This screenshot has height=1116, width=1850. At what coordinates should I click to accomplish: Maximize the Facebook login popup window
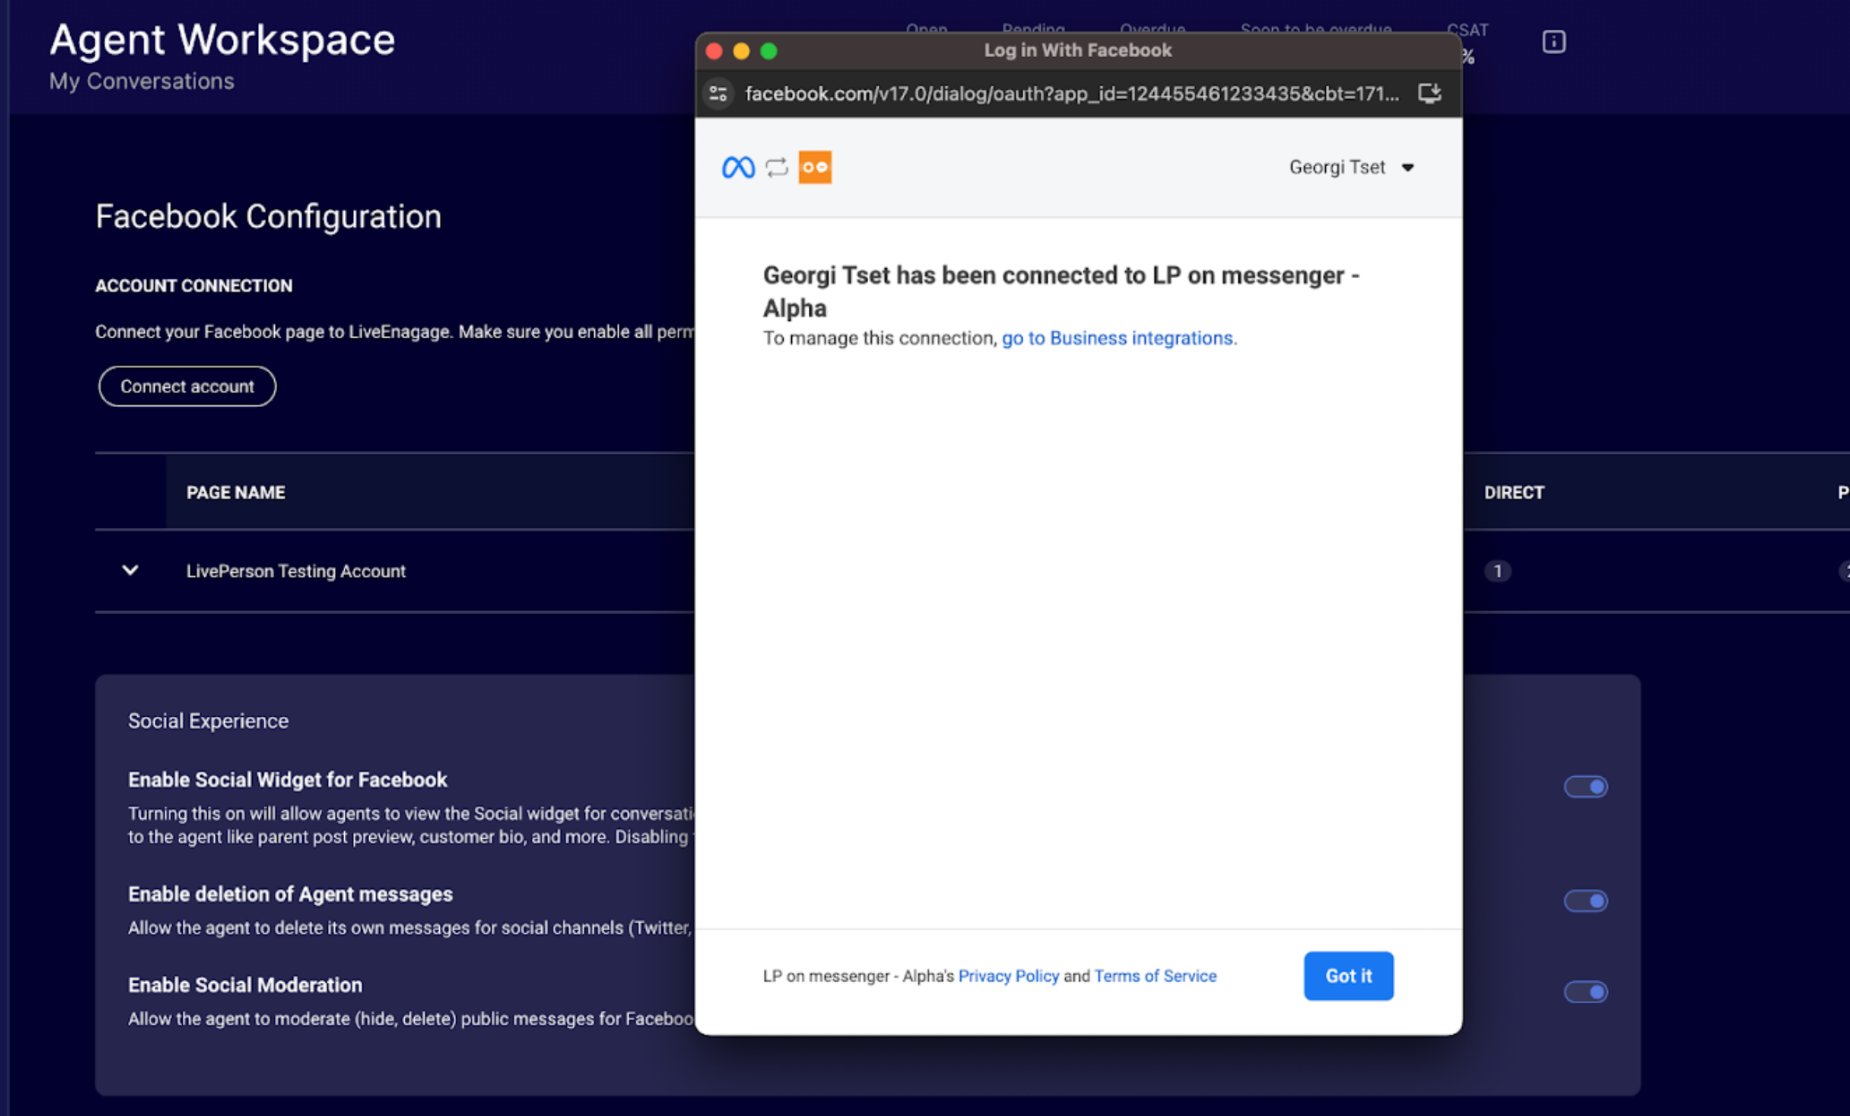point(769,51)
